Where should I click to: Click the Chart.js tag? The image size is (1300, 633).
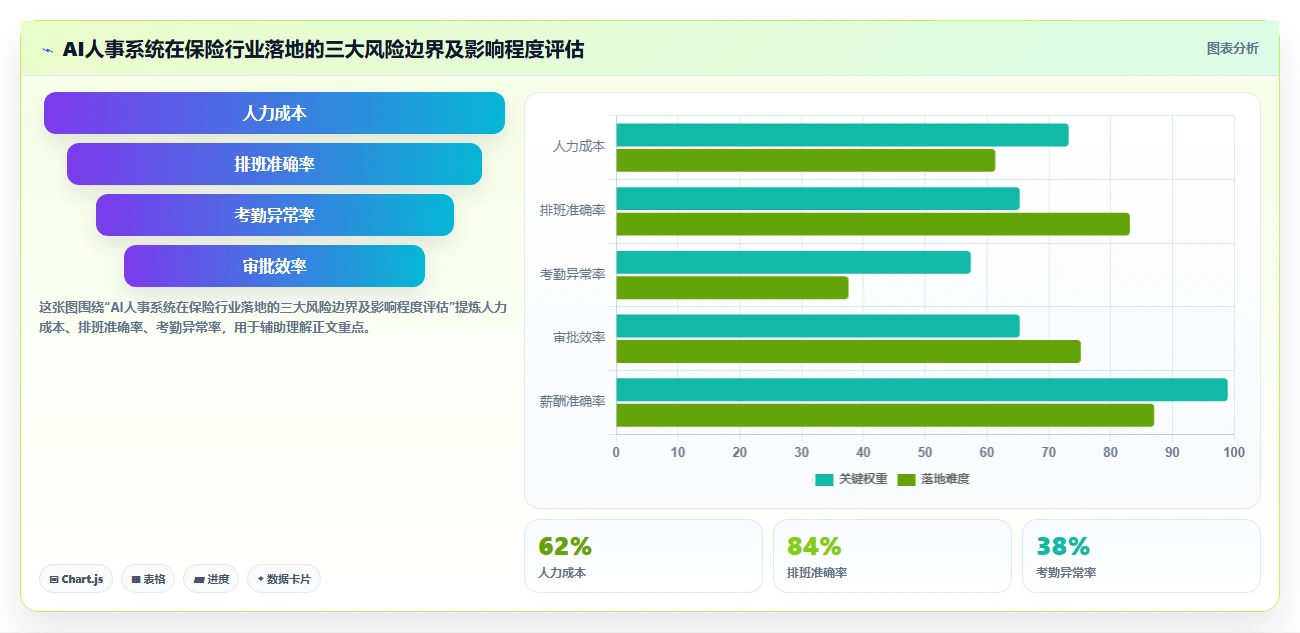click(x=76, y=579)
